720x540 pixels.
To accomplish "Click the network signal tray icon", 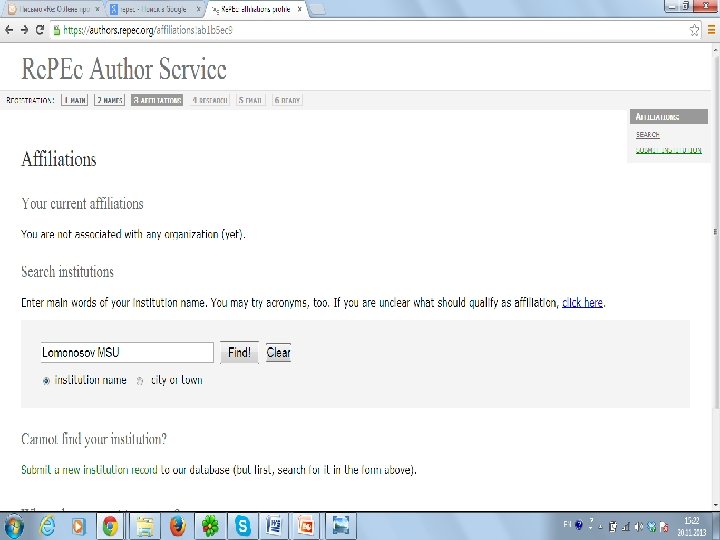I will point(625,527).
